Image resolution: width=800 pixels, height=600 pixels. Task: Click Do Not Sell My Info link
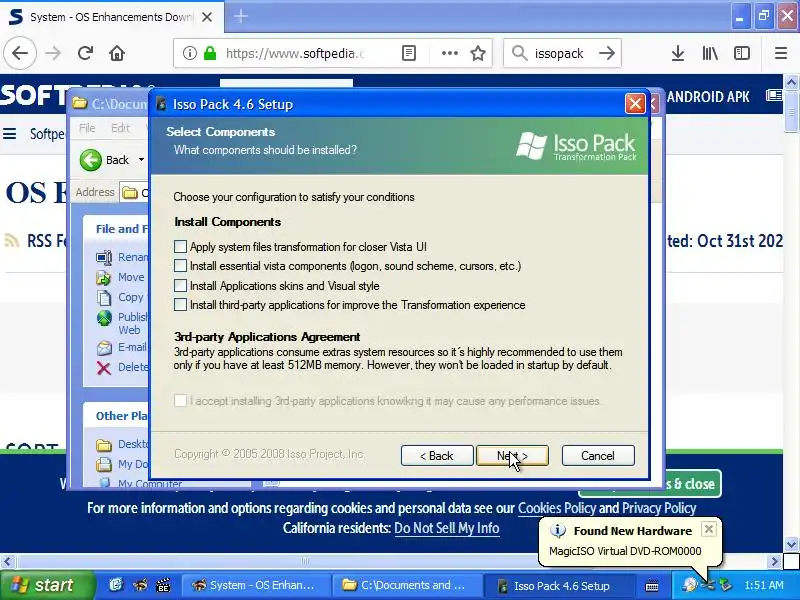point(446,528)
